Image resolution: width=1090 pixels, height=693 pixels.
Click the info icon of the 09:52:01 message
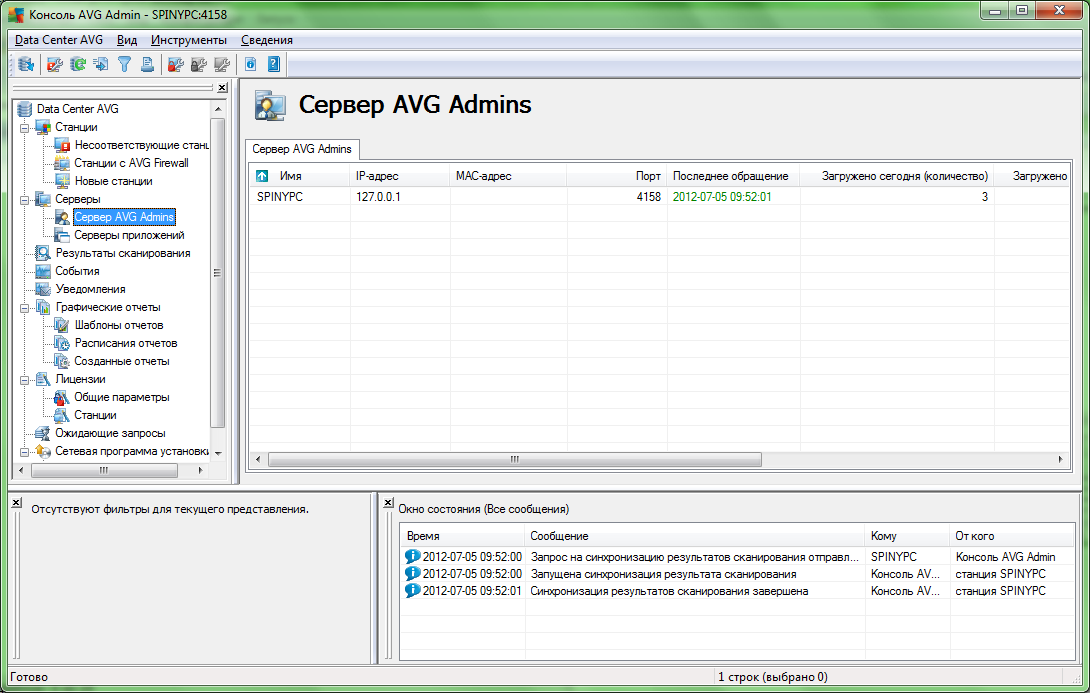[x=412, y=590]
